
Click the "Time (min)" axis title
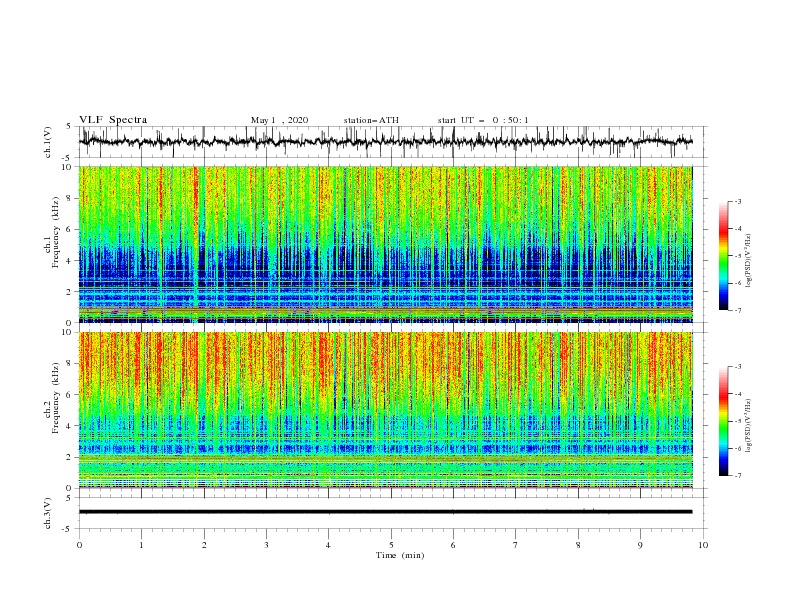[x=400, y=555]
